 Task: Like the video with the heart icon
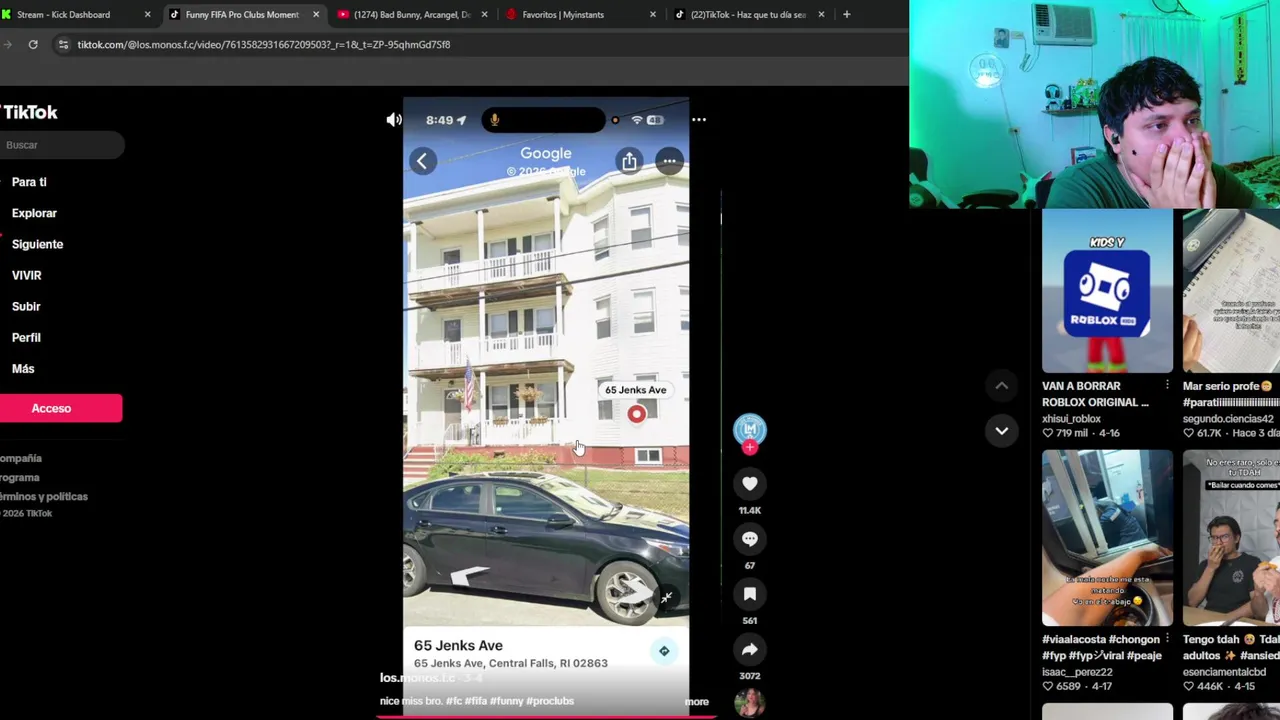coord(749,484)
